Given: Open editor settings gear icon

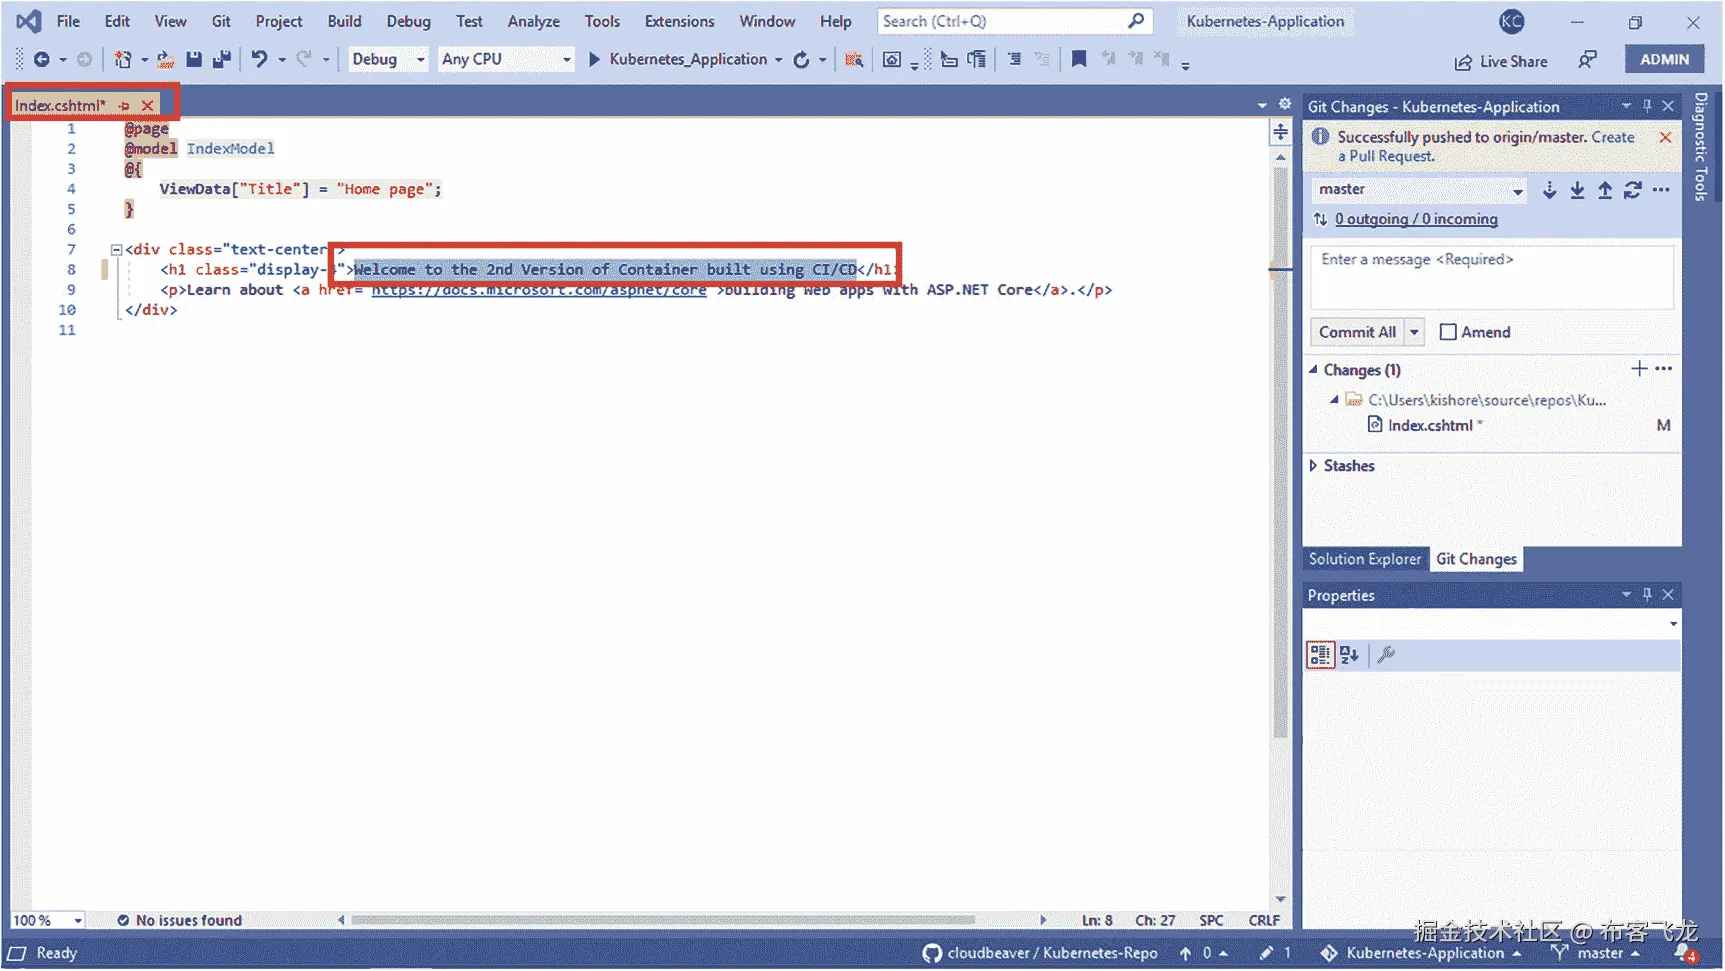Looking at the screenshot, I should [x=1285, y=105].
